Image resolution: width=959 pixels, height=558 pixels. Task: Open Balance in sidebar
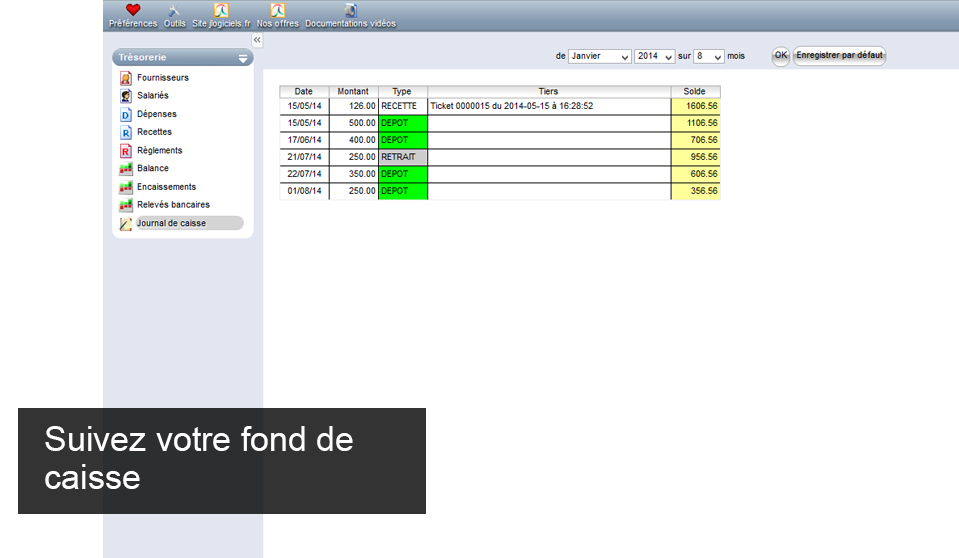click(x=153, y=168)
